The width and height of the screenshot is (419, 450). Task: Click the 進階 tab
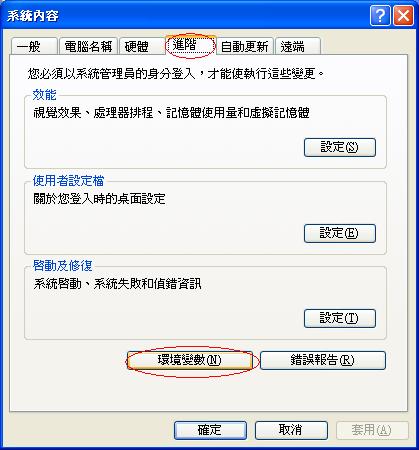190,45
